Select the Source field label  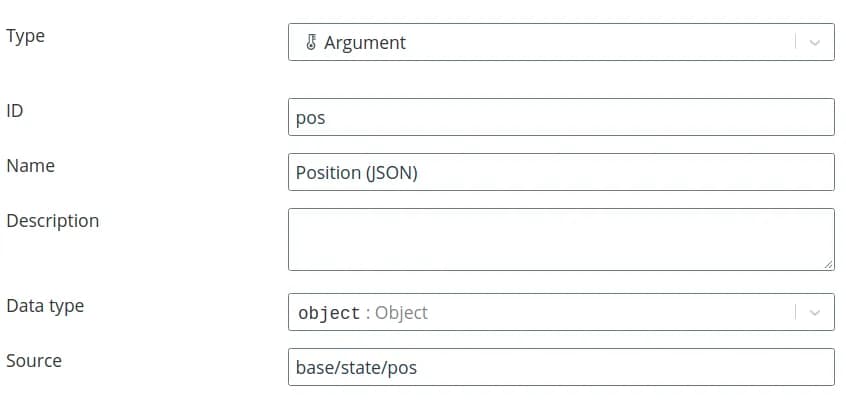(34, 361)
